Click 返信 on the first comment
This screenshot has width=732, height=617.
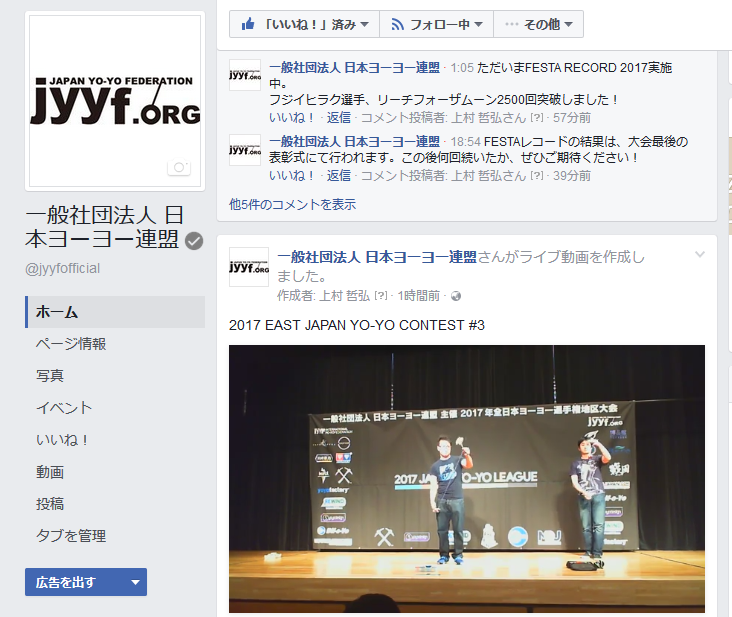pyautogui.click(x=338, y=118)
